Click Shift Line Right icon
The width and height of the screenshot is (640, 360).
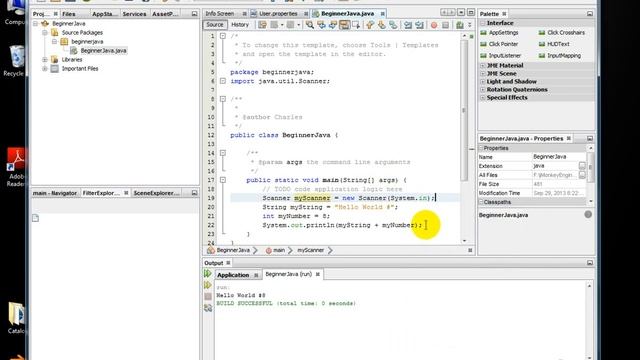(419, 25)
